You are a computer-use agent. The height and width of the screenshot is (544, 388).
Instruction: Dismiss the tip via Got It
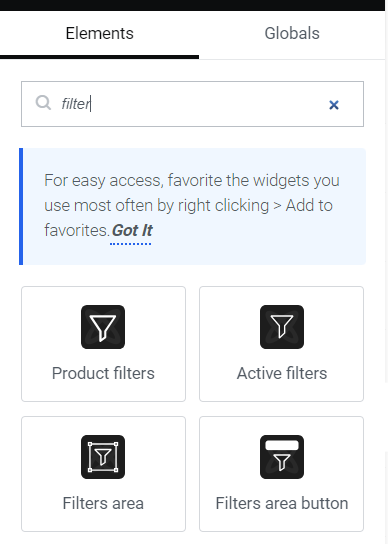132,230
